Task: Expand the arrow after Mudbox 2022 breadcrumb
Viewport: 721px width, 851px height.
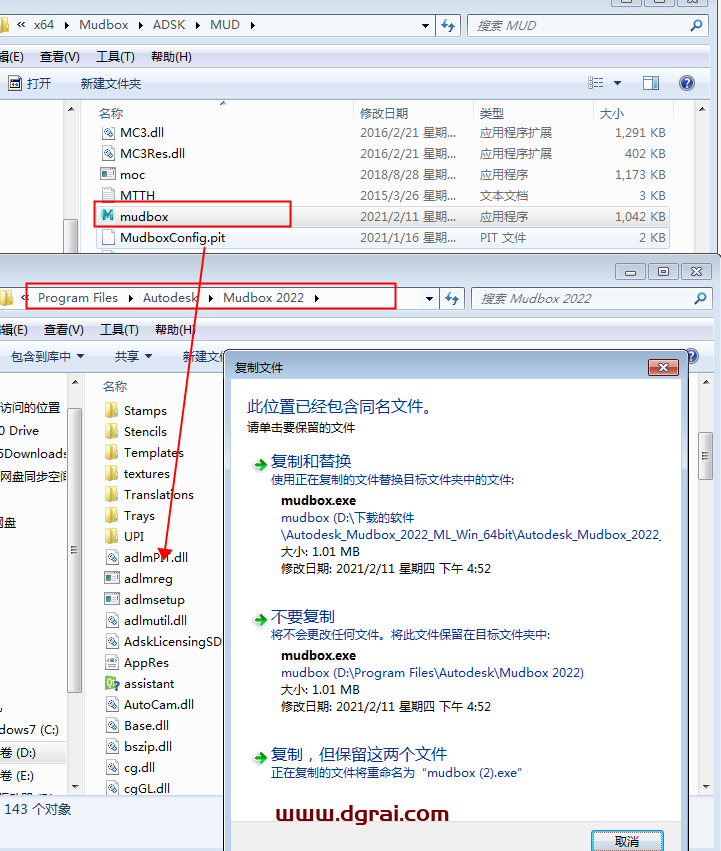Action: pyautogui.click(x=317, y=298)
